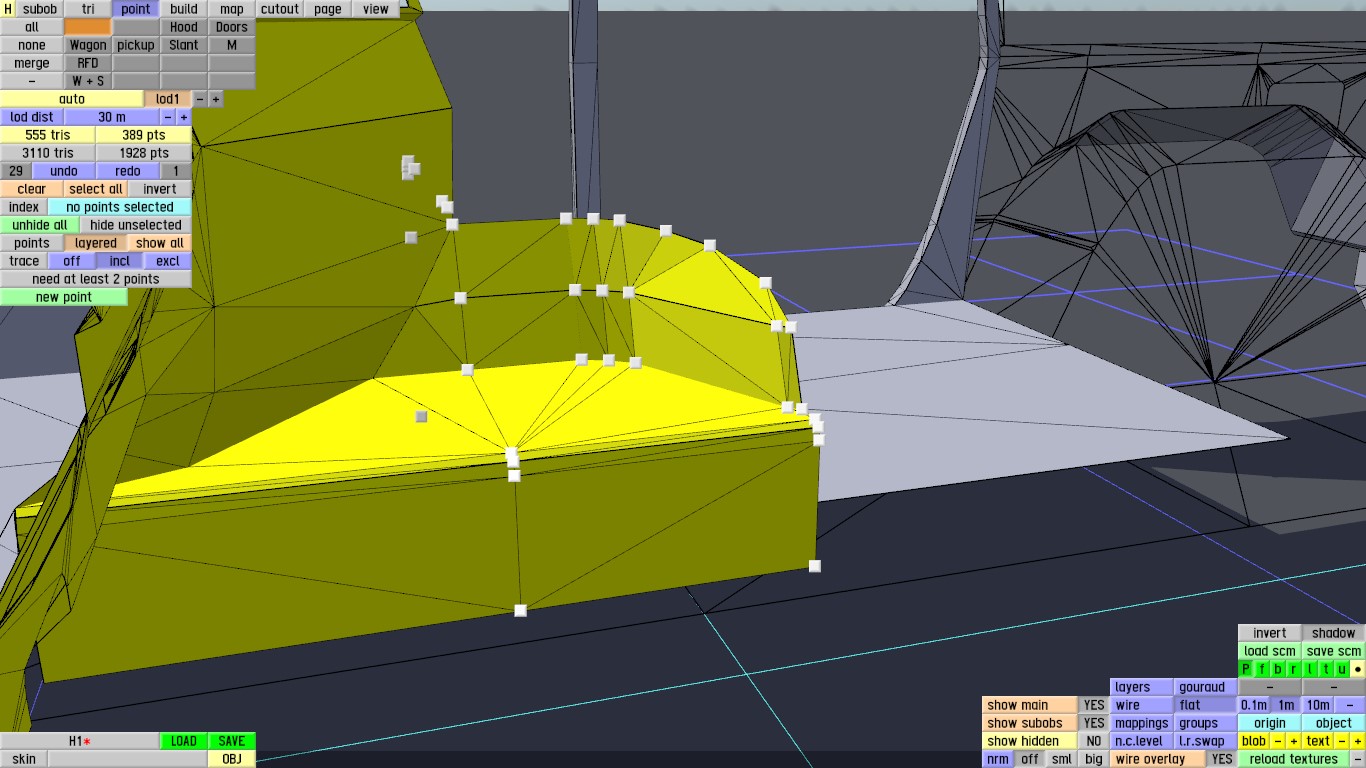The image size is (1366, 768).
Task: Select layers display mode
Action: coord(1142,687)
